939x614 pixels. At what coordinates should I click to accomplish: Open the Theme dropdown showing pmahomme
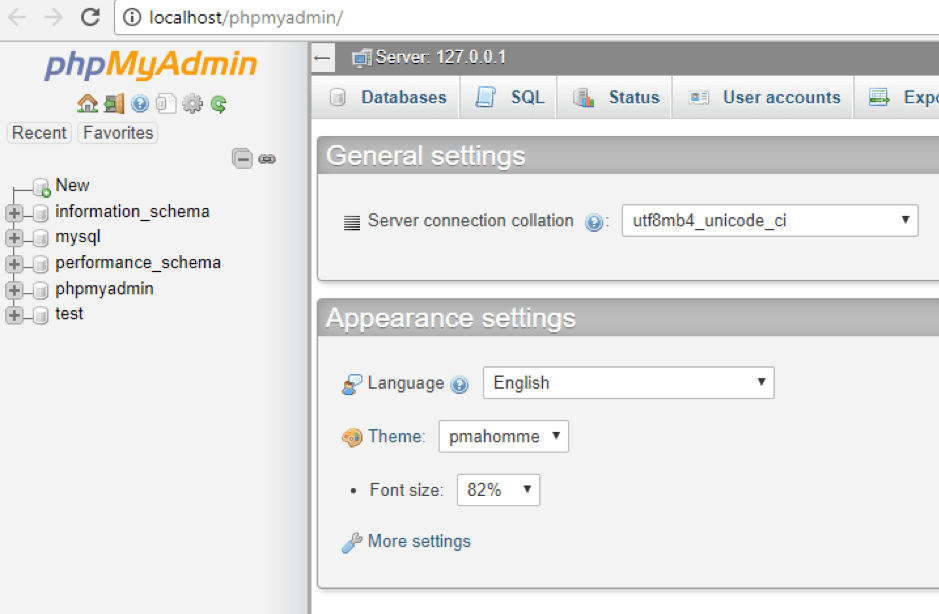pyautogui.click(x=503, y=436)
